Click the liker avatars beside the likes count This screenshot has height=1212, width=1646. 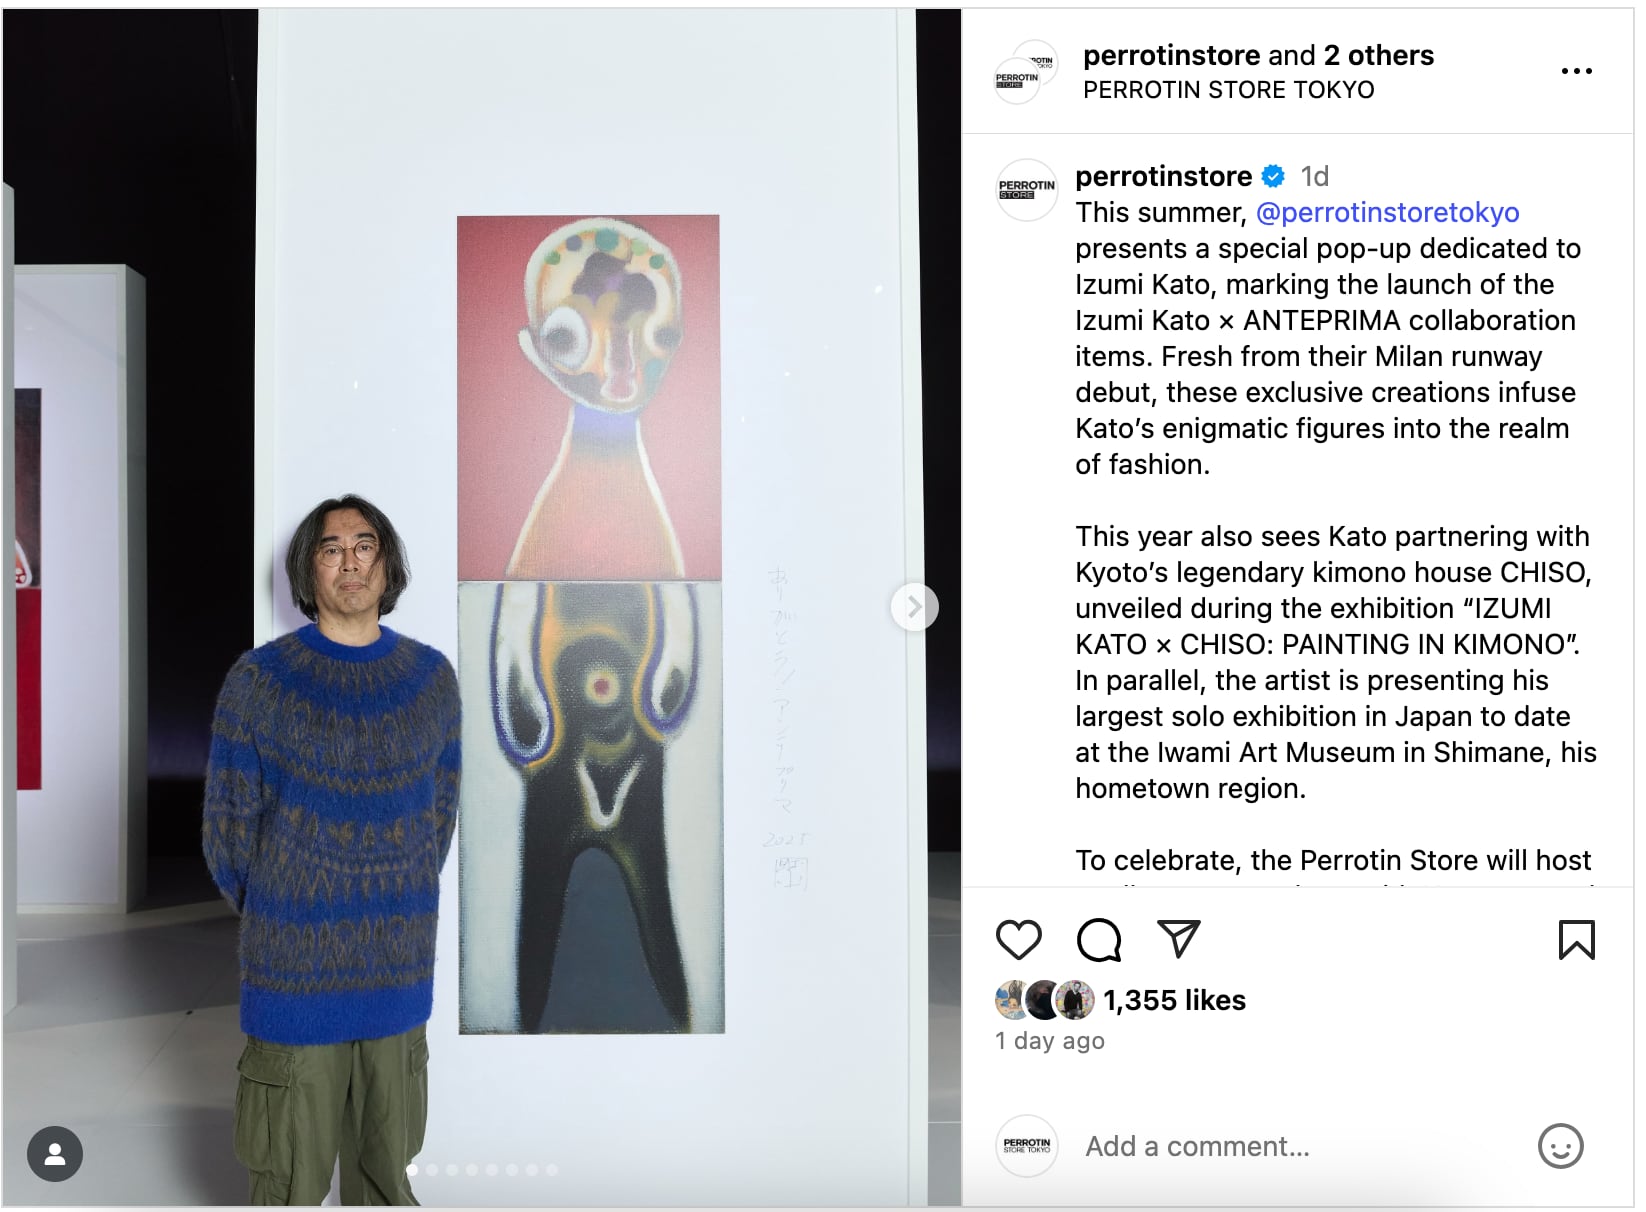click(x=1045, y=1000)
